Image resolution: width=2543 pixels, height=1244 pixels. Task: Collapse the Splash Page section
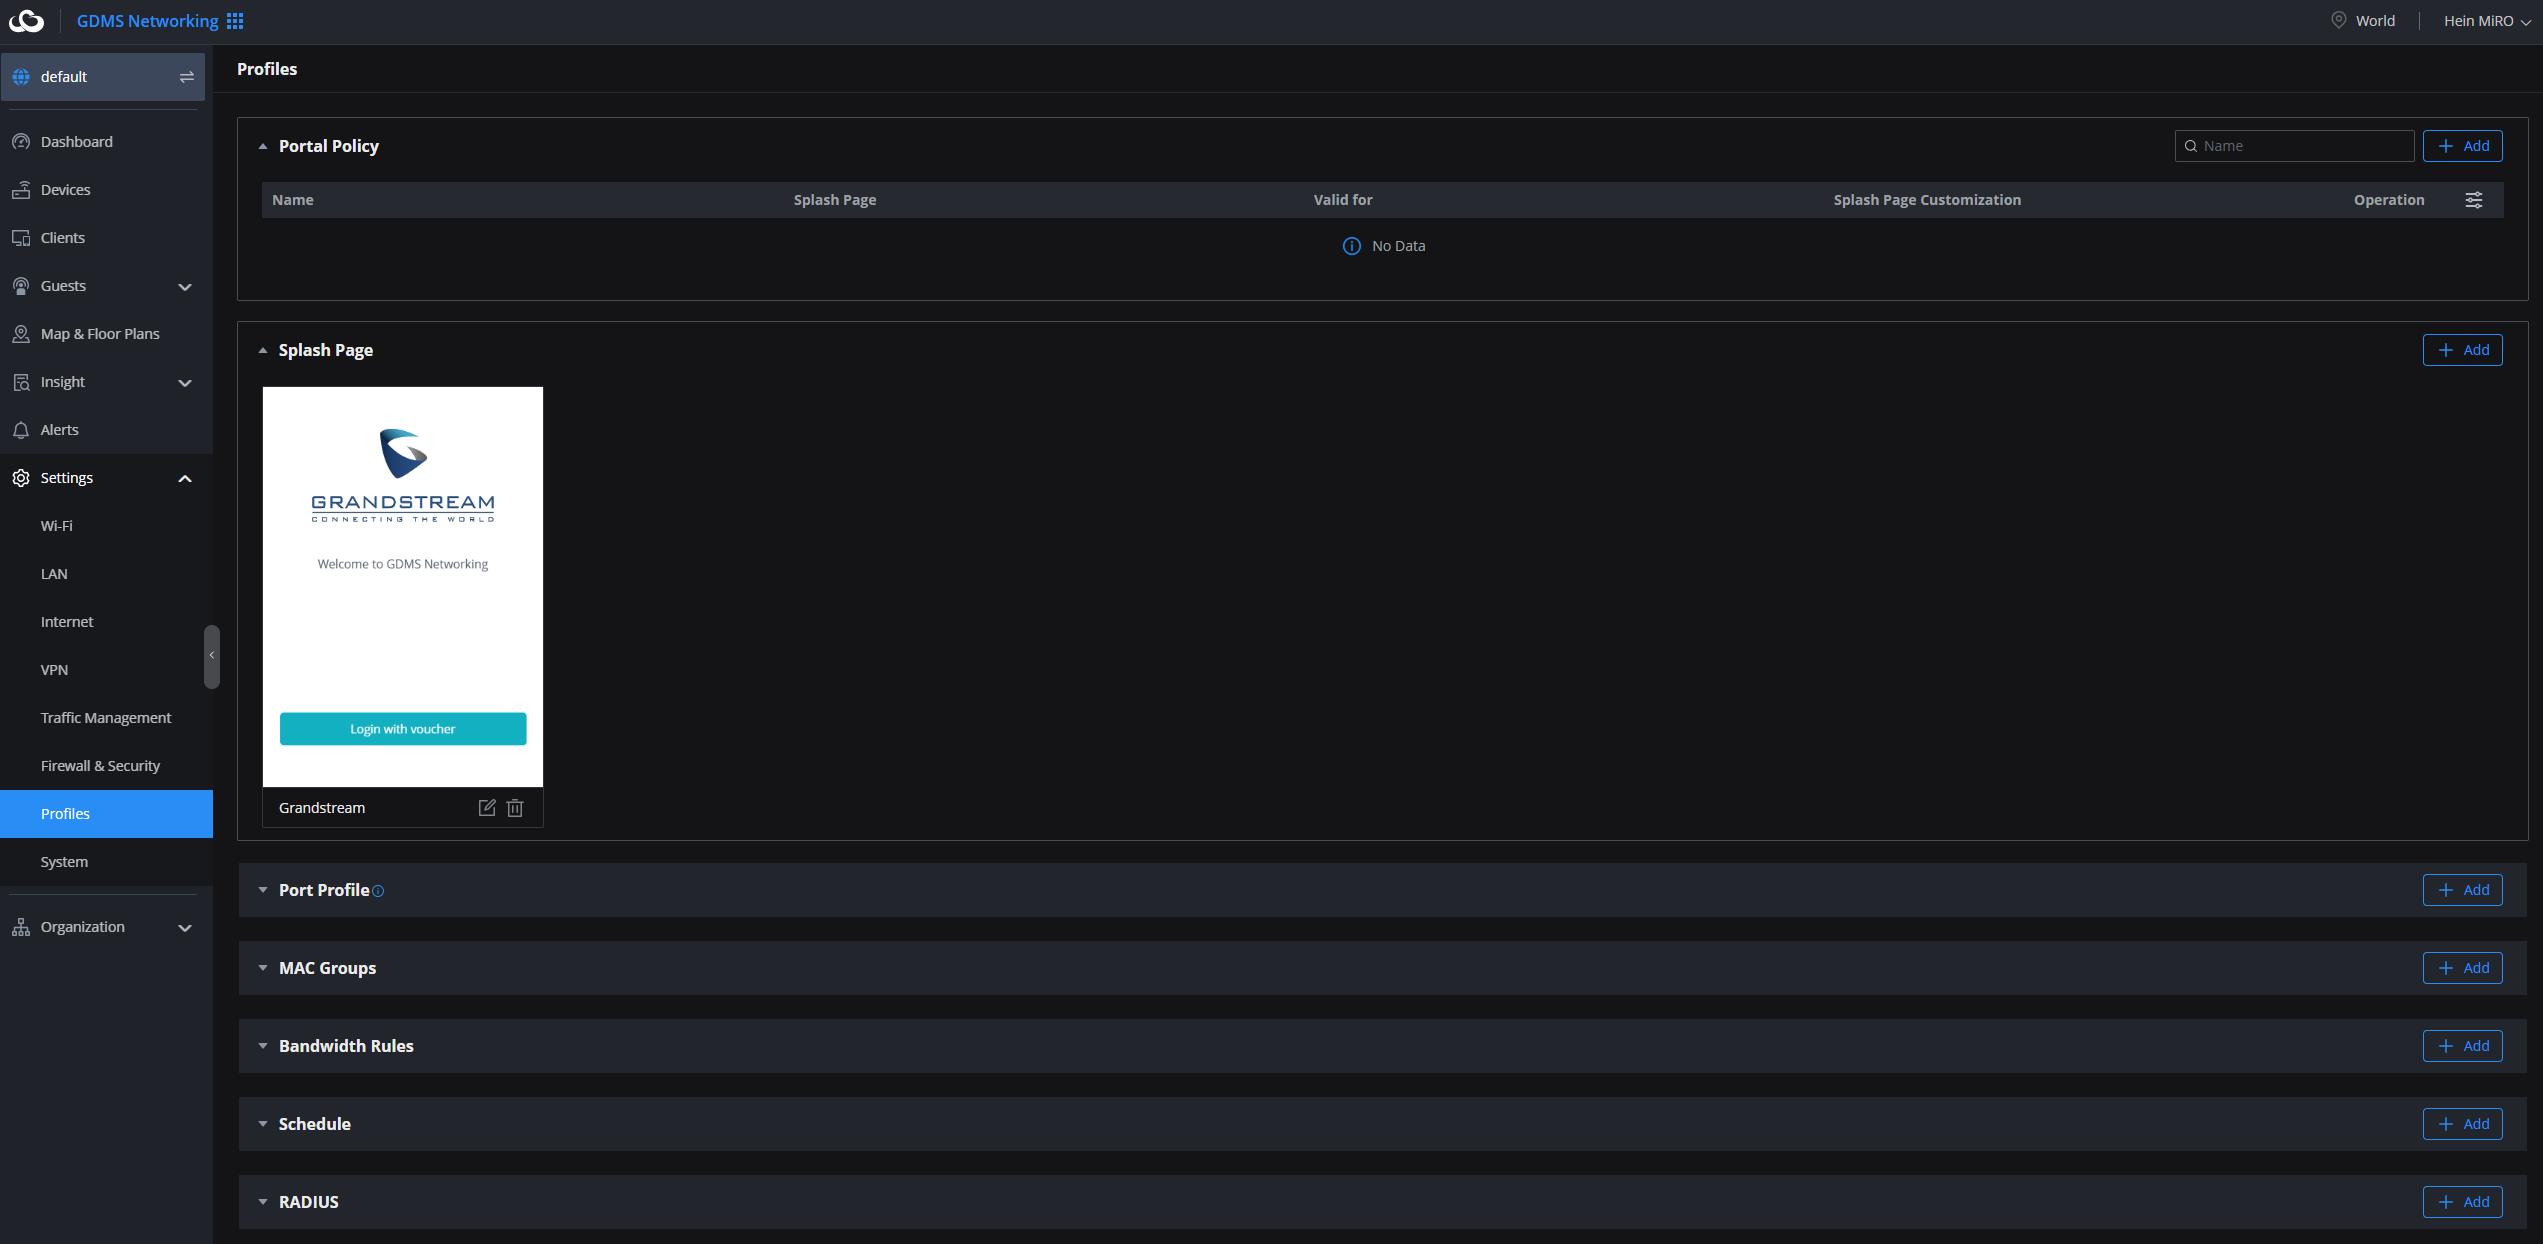tap(263, 351)
